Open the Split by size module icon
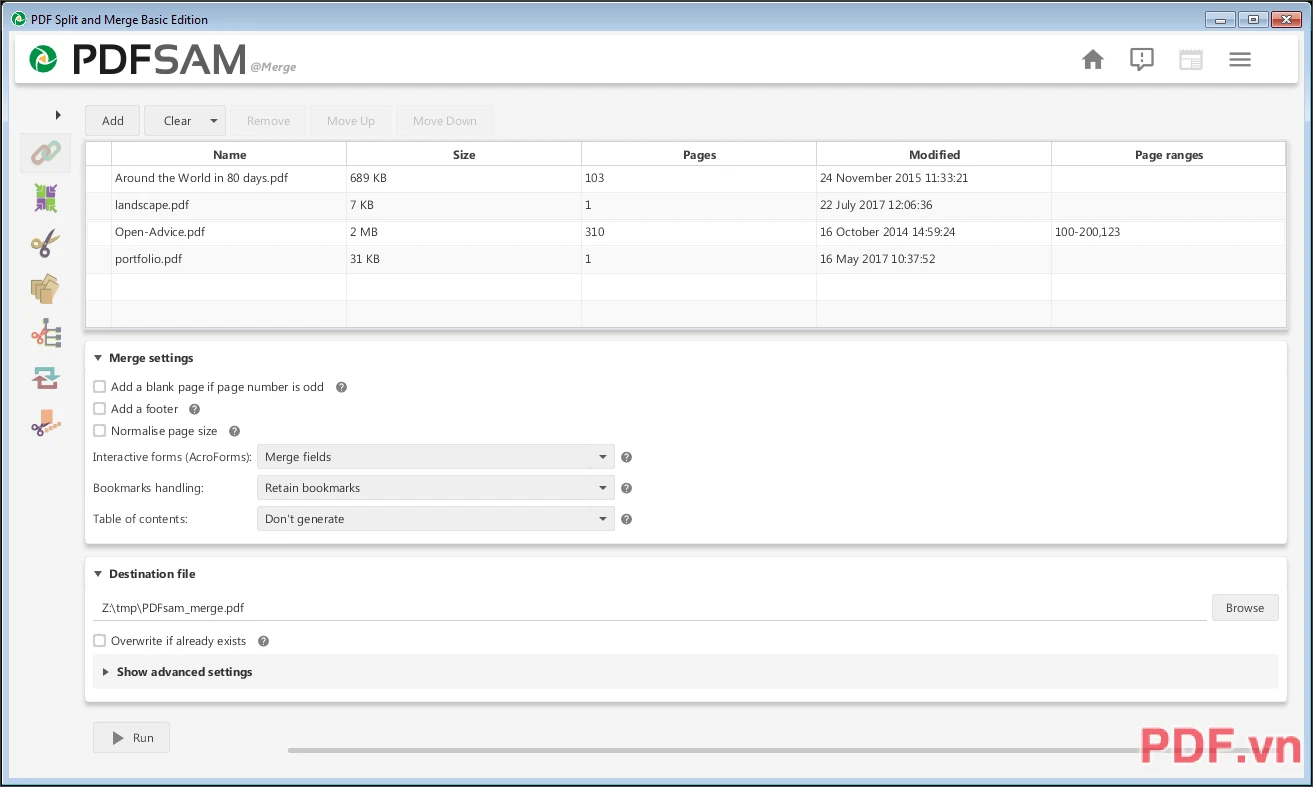This screenshot has height=787, width=1313. pos(45,423)
